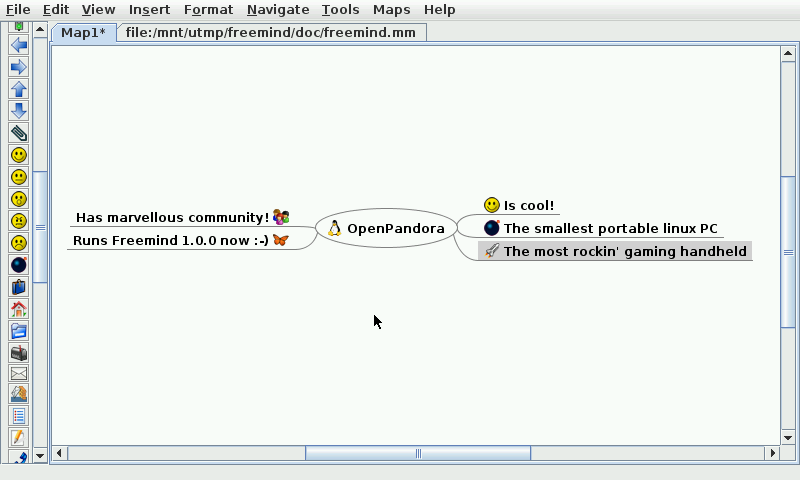800x480 pixels.
Task: Select the 'Is cool!' node
Action: pyautogui.click(x=519, y=205)
